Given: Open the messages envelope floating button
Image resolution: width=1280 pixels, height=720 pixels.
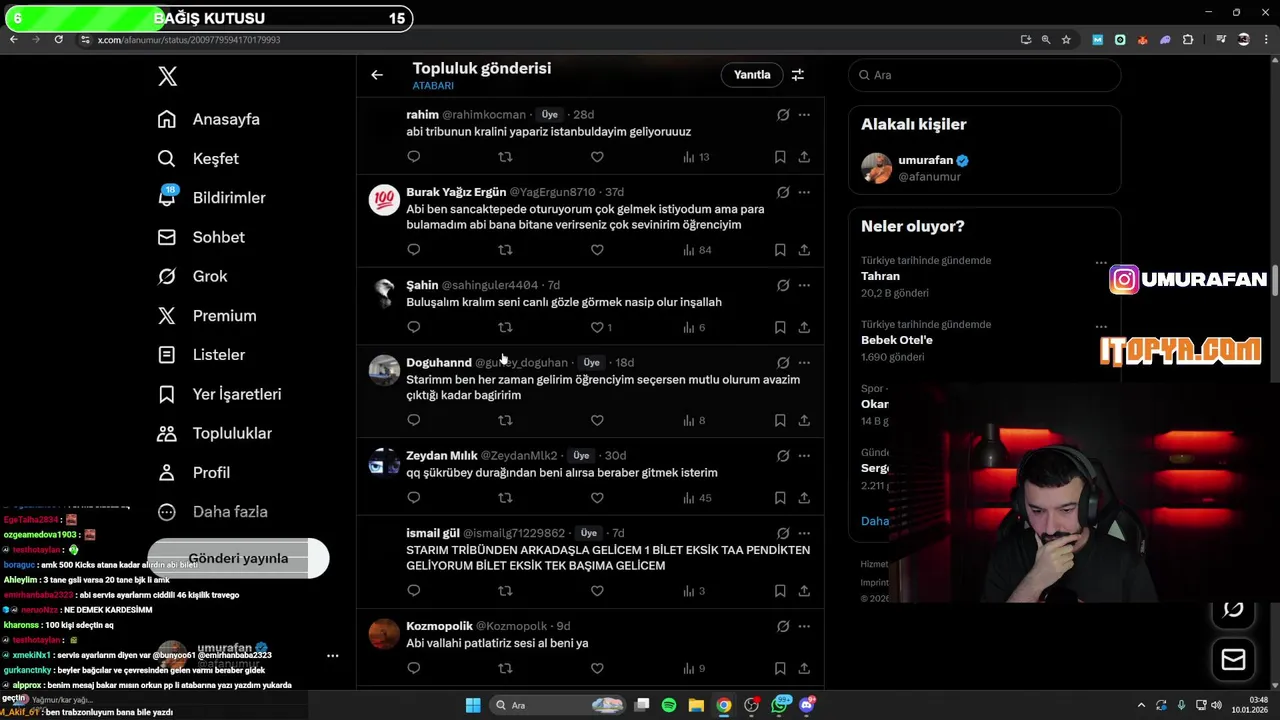Looking at the screenshot, I should click(1233, 660).
